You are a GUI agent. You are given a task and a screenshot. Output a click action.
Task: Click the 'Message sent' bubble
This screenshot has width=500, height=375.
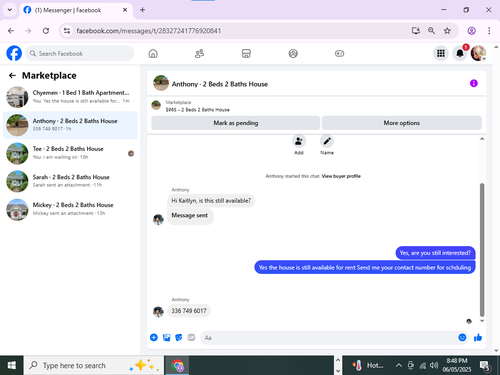tap(190, 216)
